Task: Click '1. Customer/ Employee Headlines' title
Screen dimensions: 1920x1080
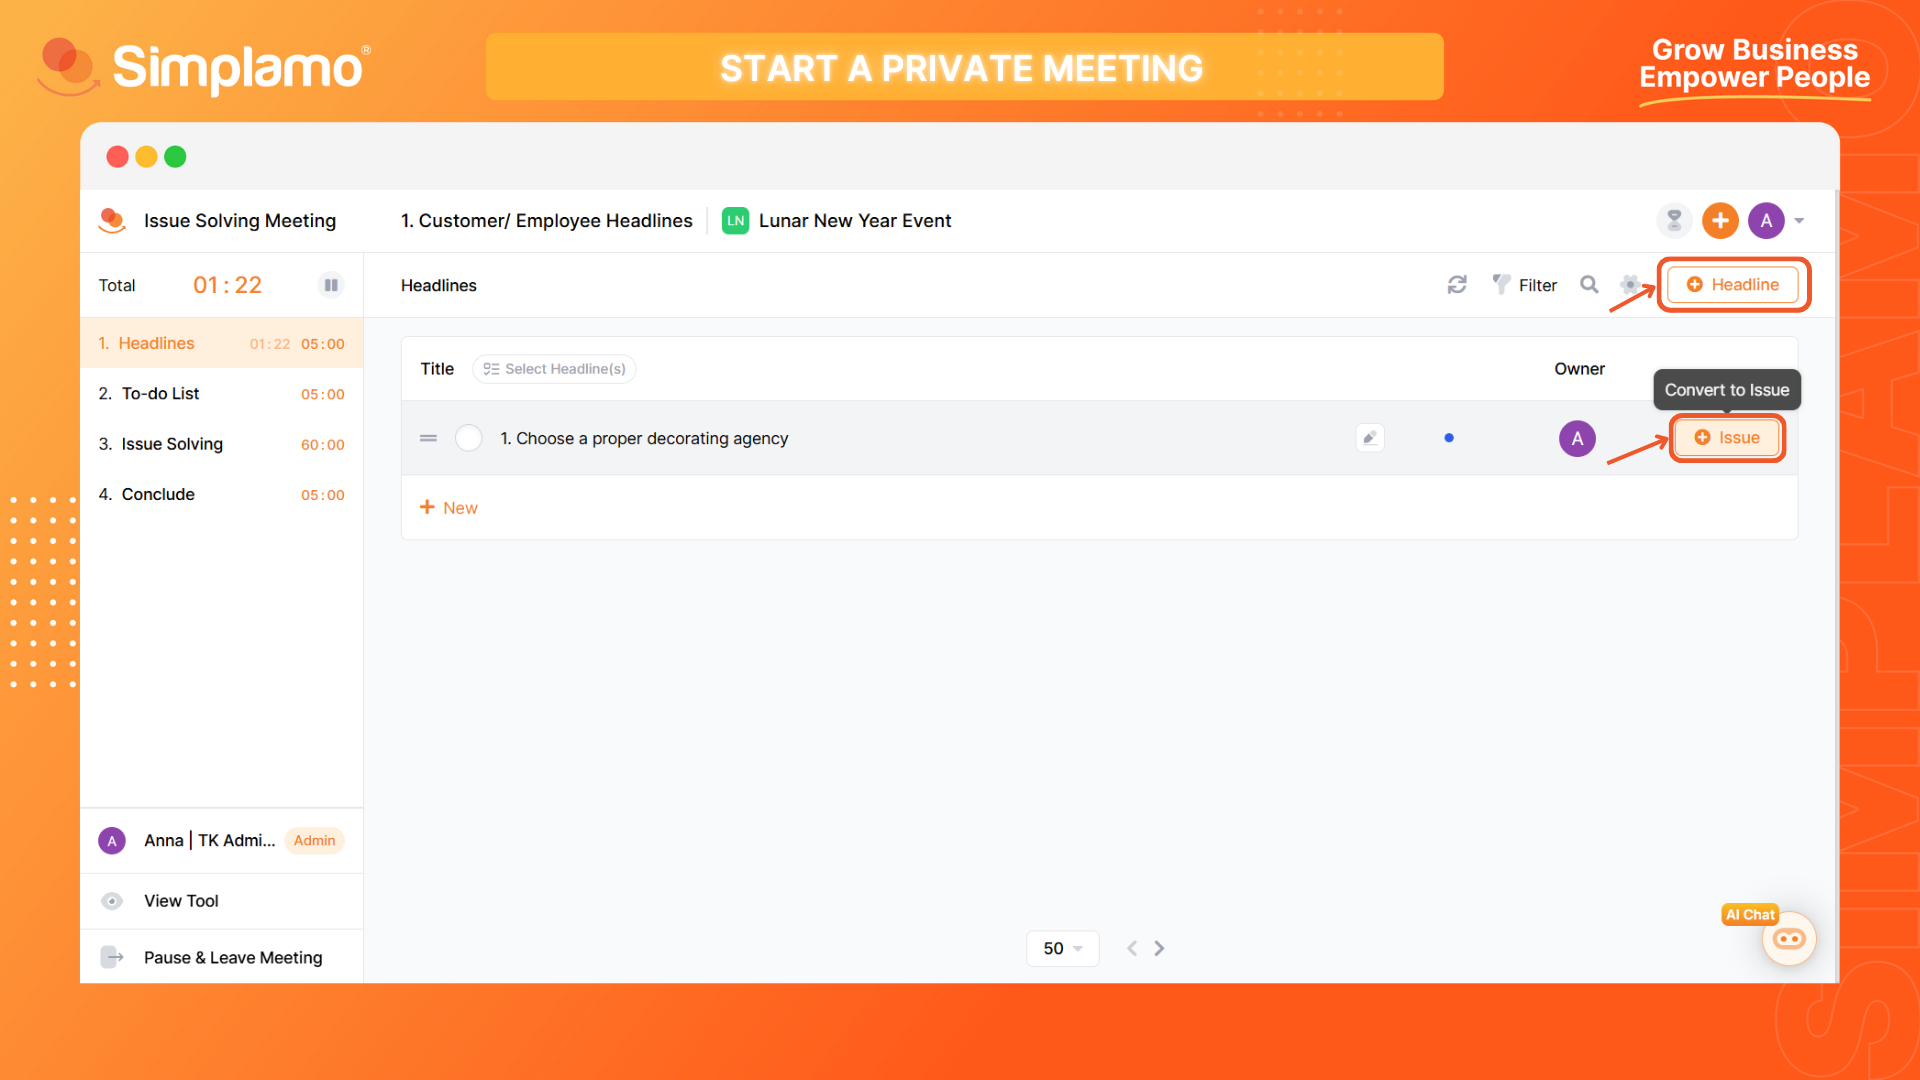Action: tap(546, 221)
